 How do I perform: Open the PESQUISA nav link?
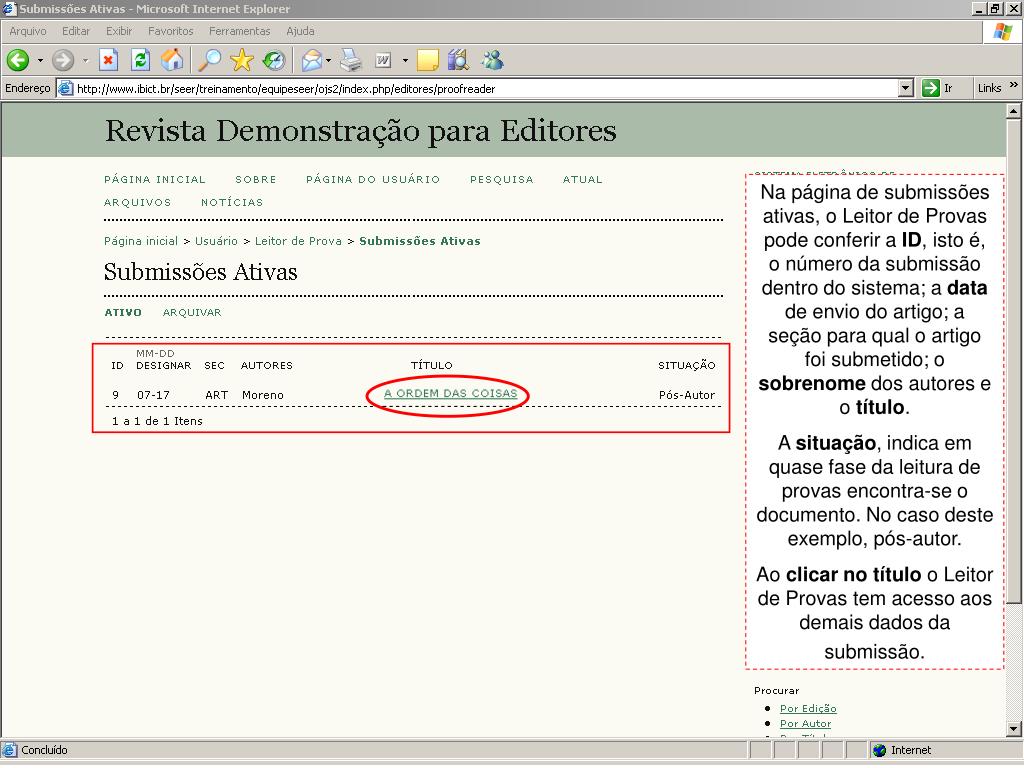click(502, 180)
